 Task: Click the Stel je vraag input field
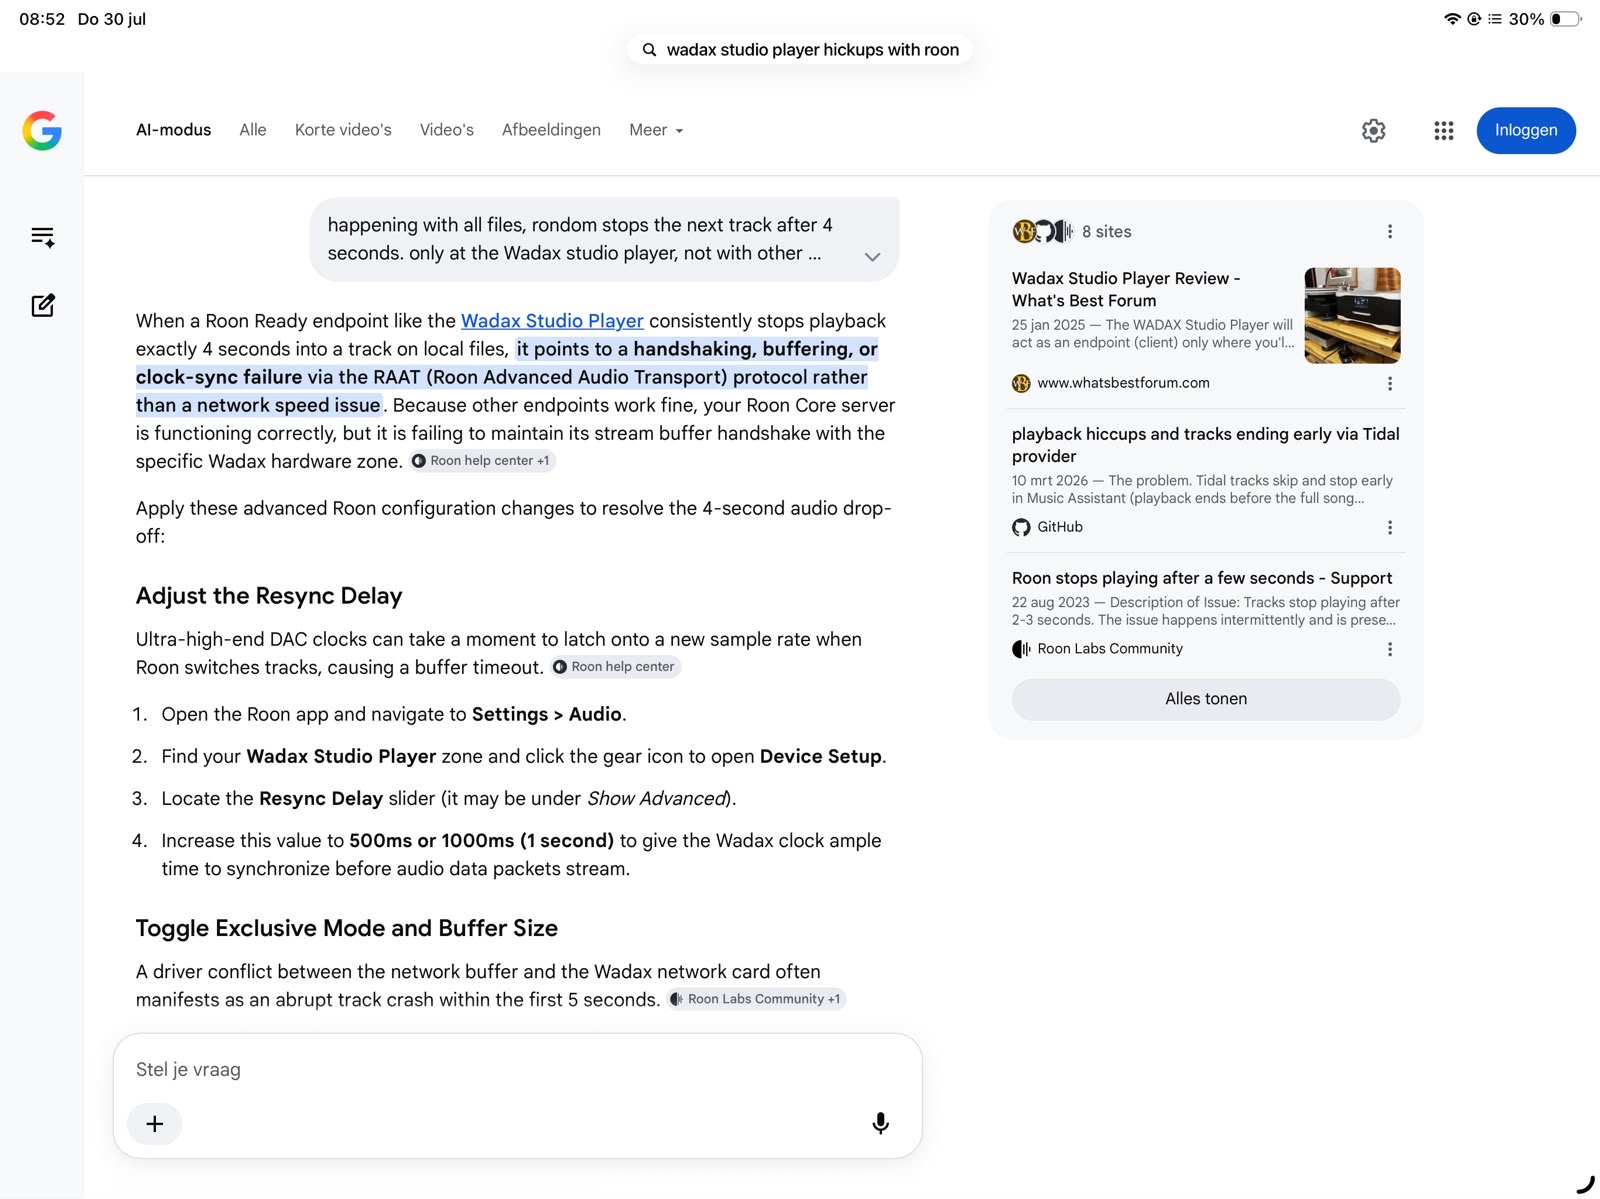pos(517,1070)
